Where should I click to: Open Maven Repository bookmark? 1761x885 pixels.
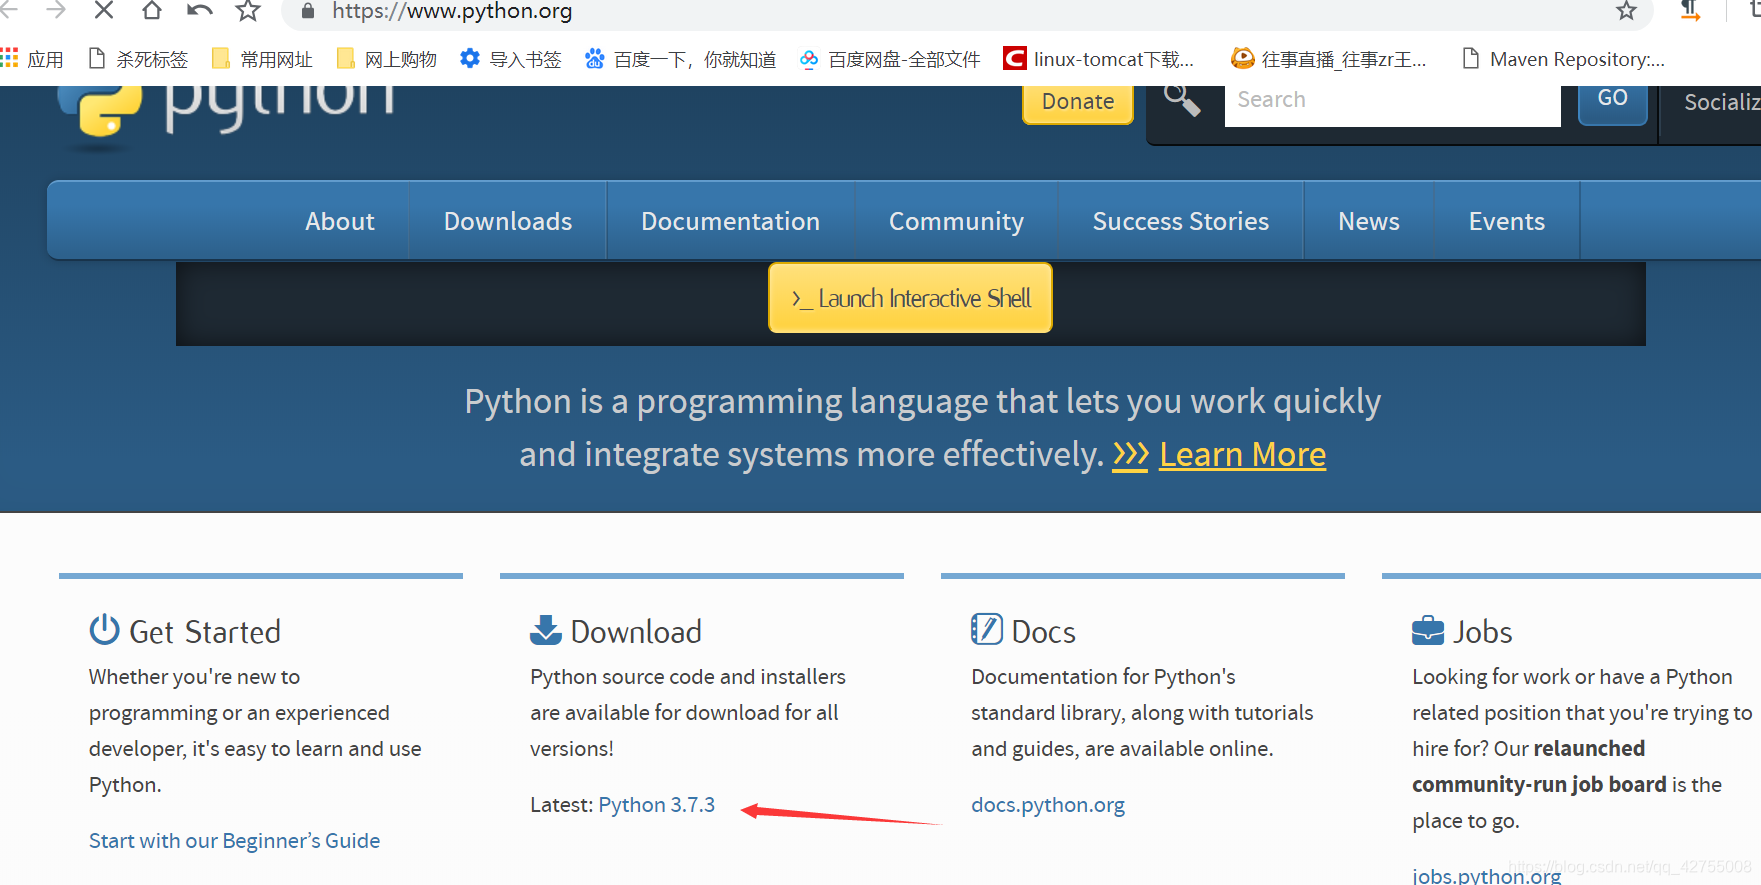point(1563,59)
